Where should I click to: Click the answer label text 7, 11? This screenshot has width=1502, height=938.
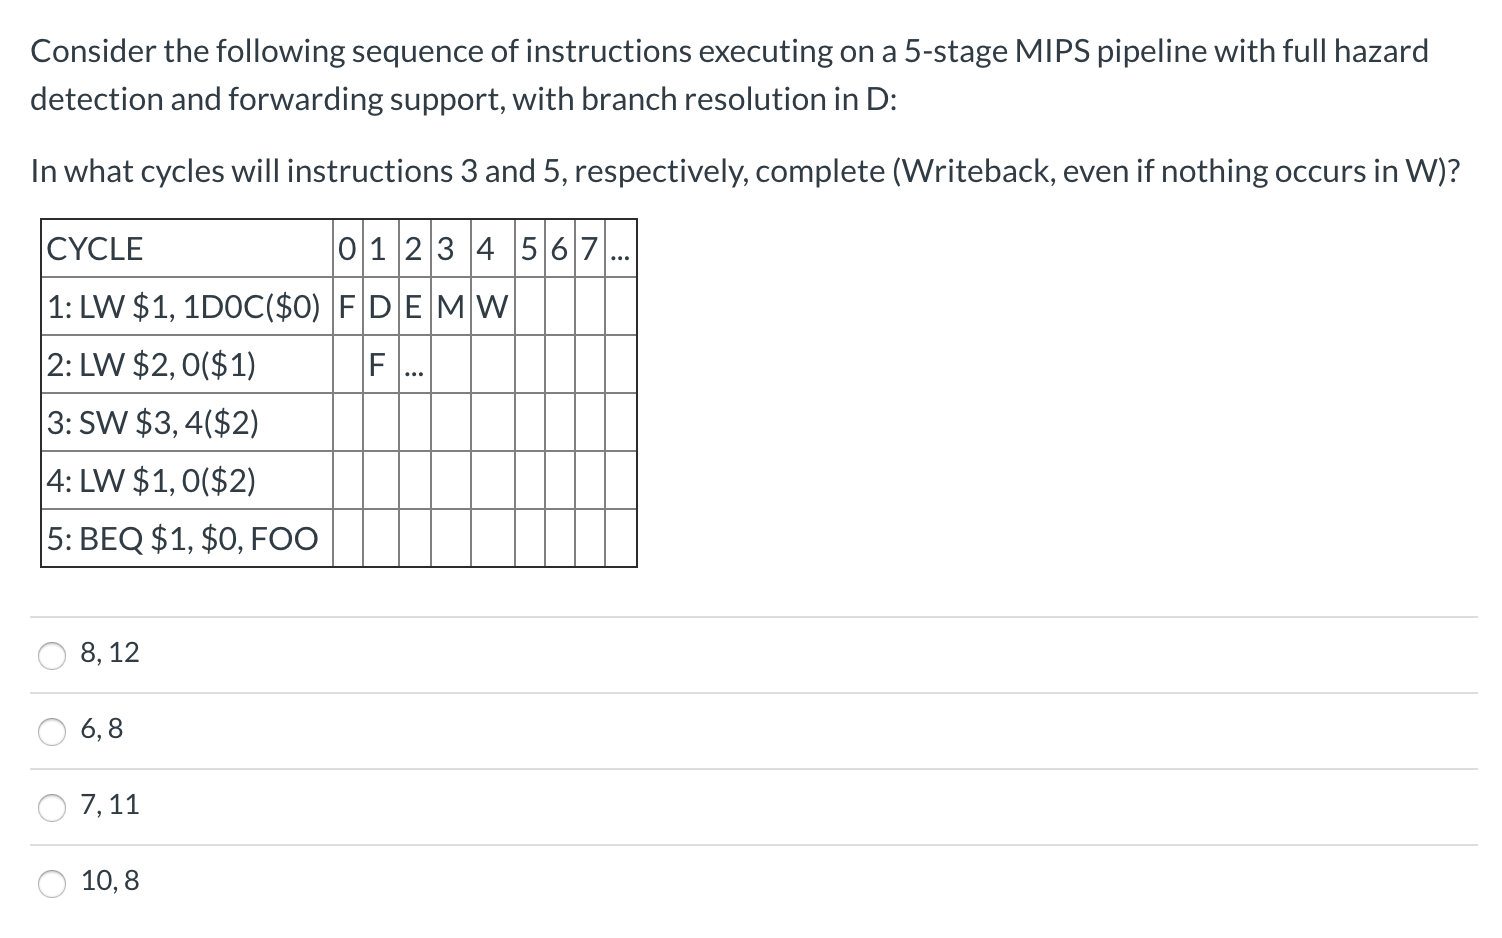point(110,805)
